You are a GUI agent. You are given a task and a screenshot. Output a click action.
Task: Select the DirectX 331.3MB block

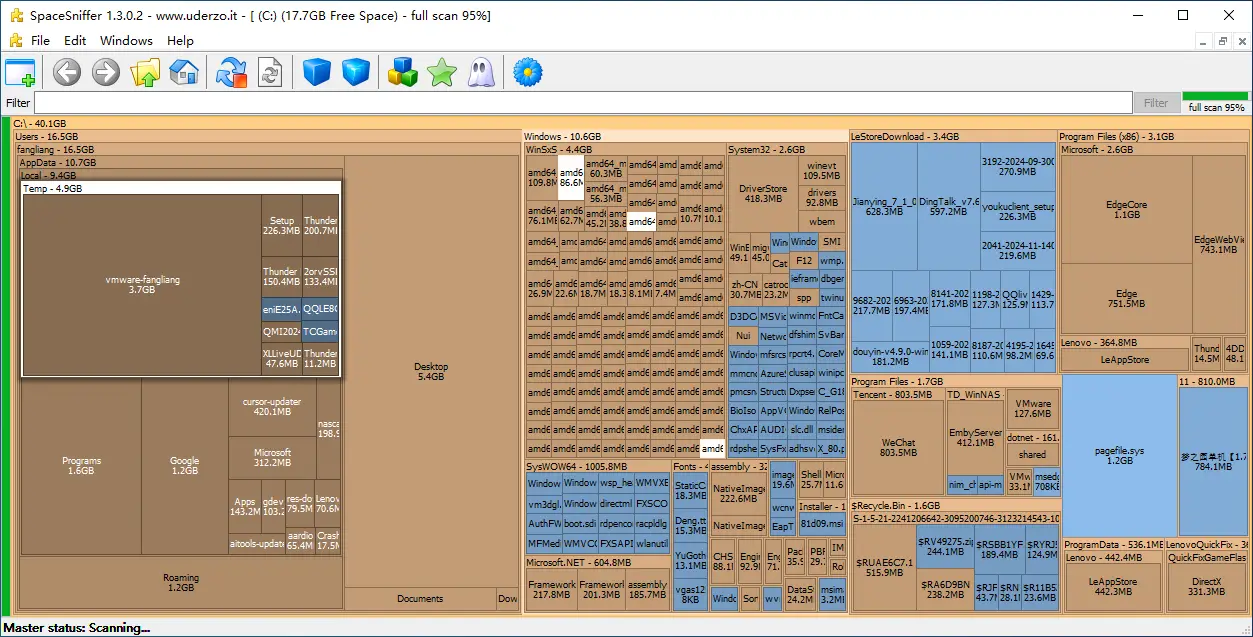[x=1206, y=587]
